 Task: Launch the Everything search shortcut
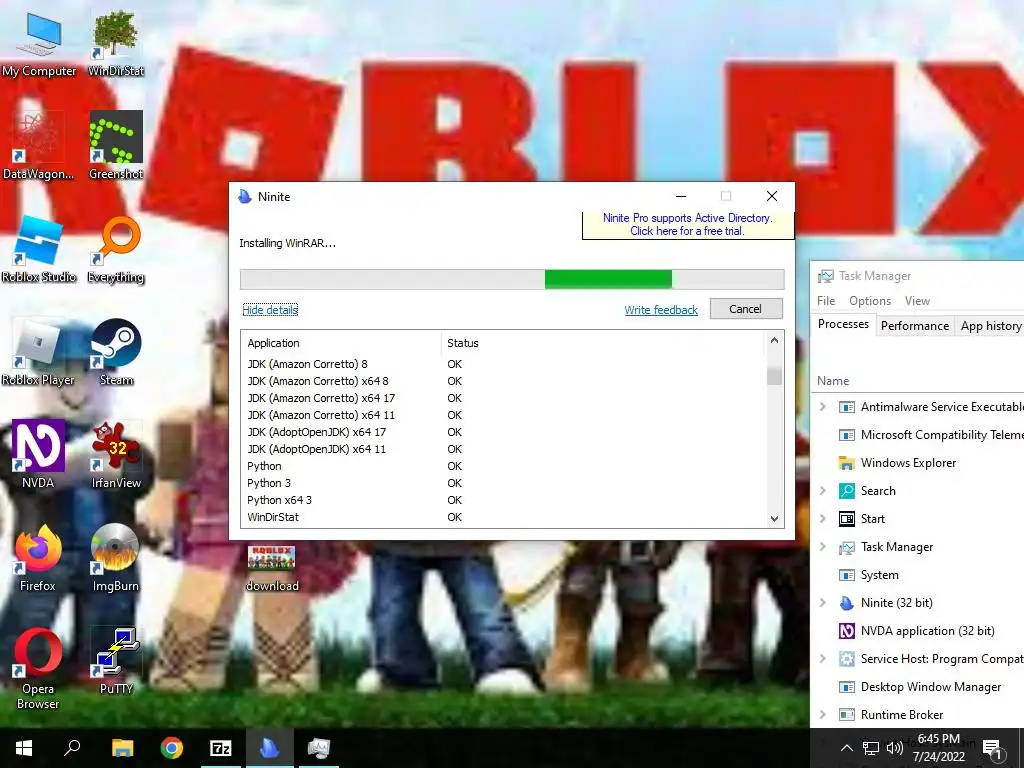click(x=116, y=249)
